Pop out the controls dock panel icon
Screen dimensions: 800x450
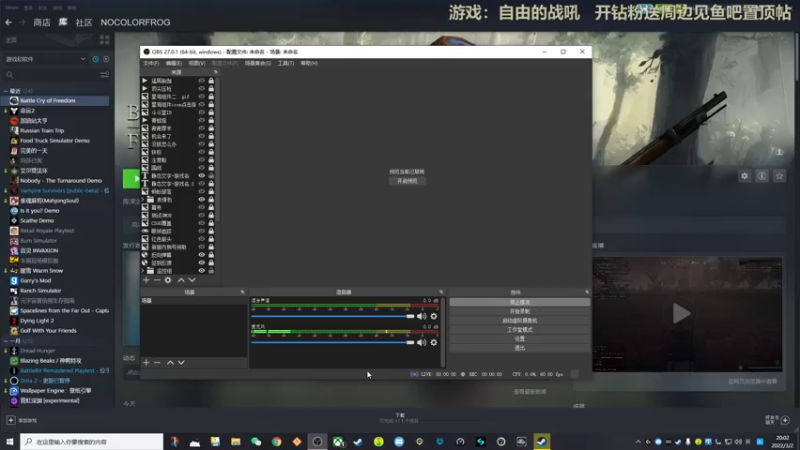pos(587,292)
